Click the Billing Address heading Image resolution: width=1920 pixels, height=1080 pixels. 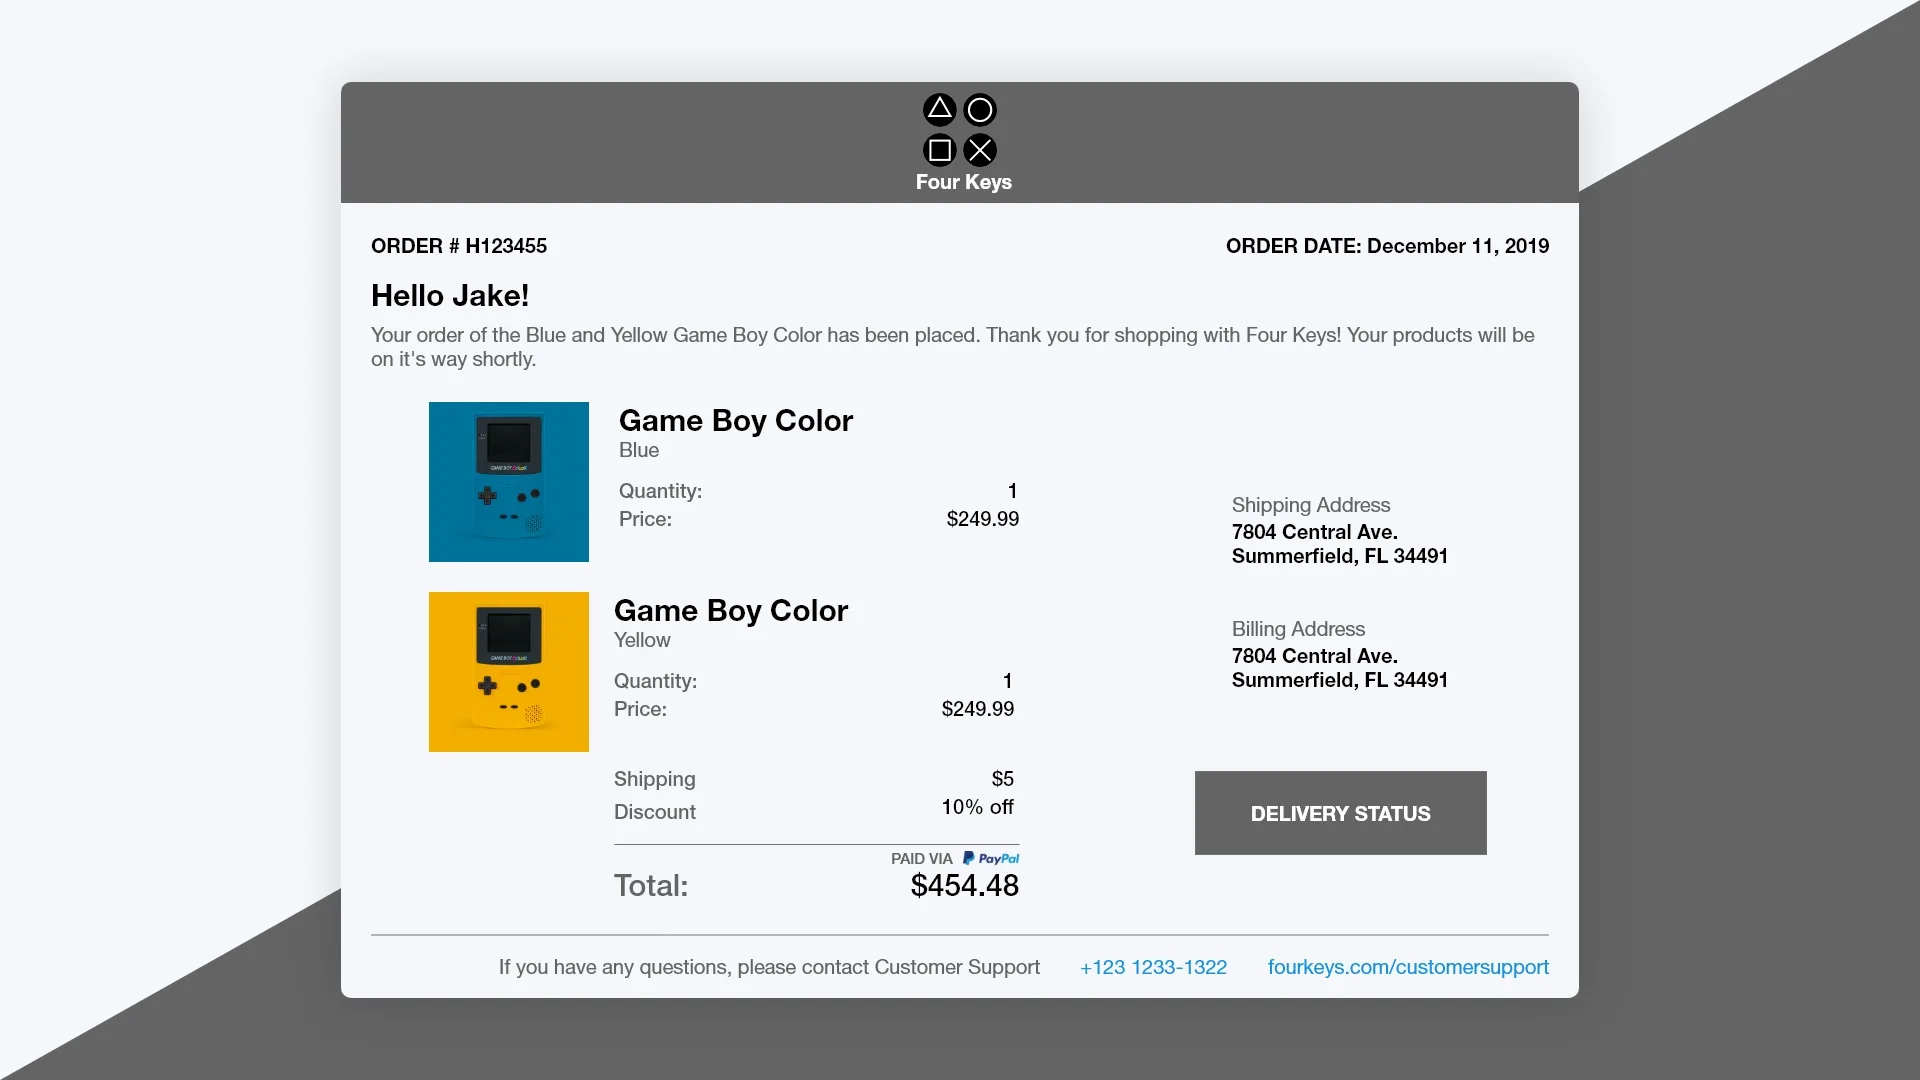coord(1298,629)
